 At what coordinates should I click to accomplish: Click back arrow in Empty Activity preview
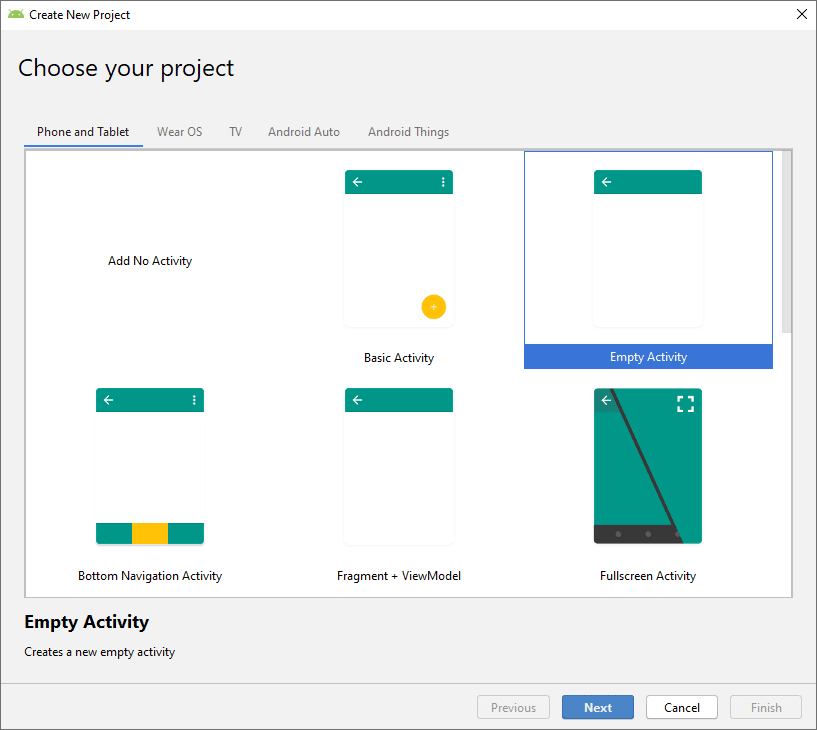(607, 182)
